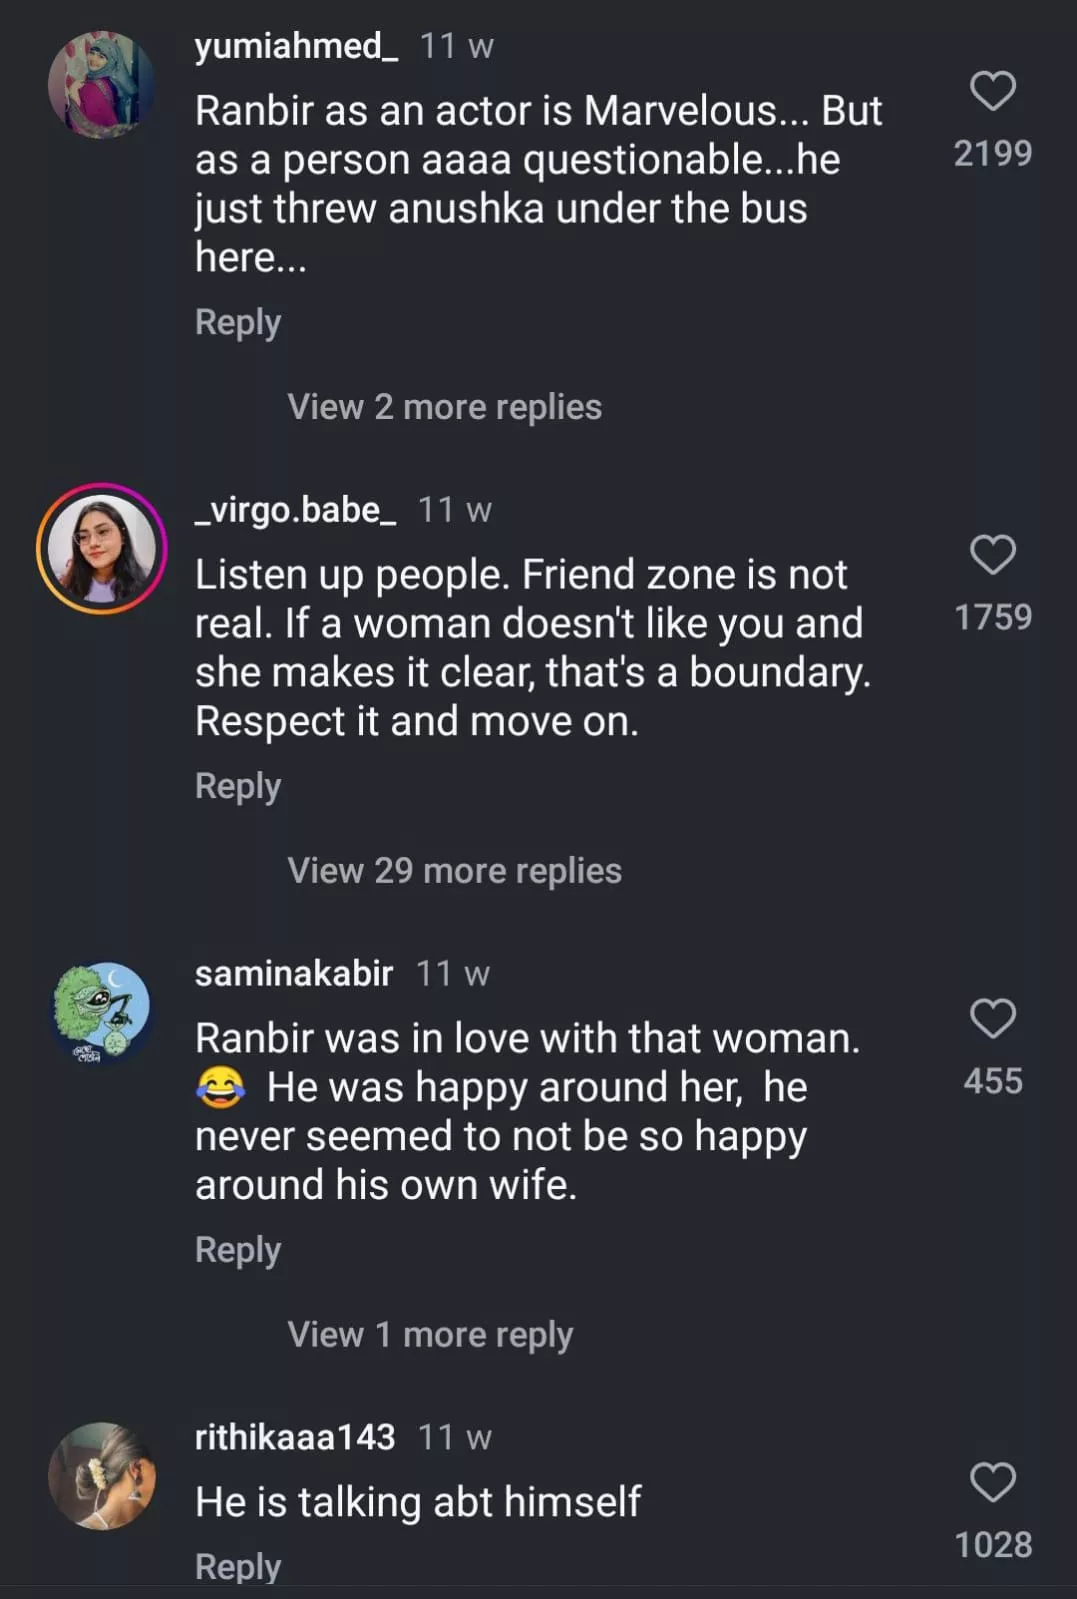
Task: Open the rithikaaa143 username link
Action: (x=295, y=1438)
